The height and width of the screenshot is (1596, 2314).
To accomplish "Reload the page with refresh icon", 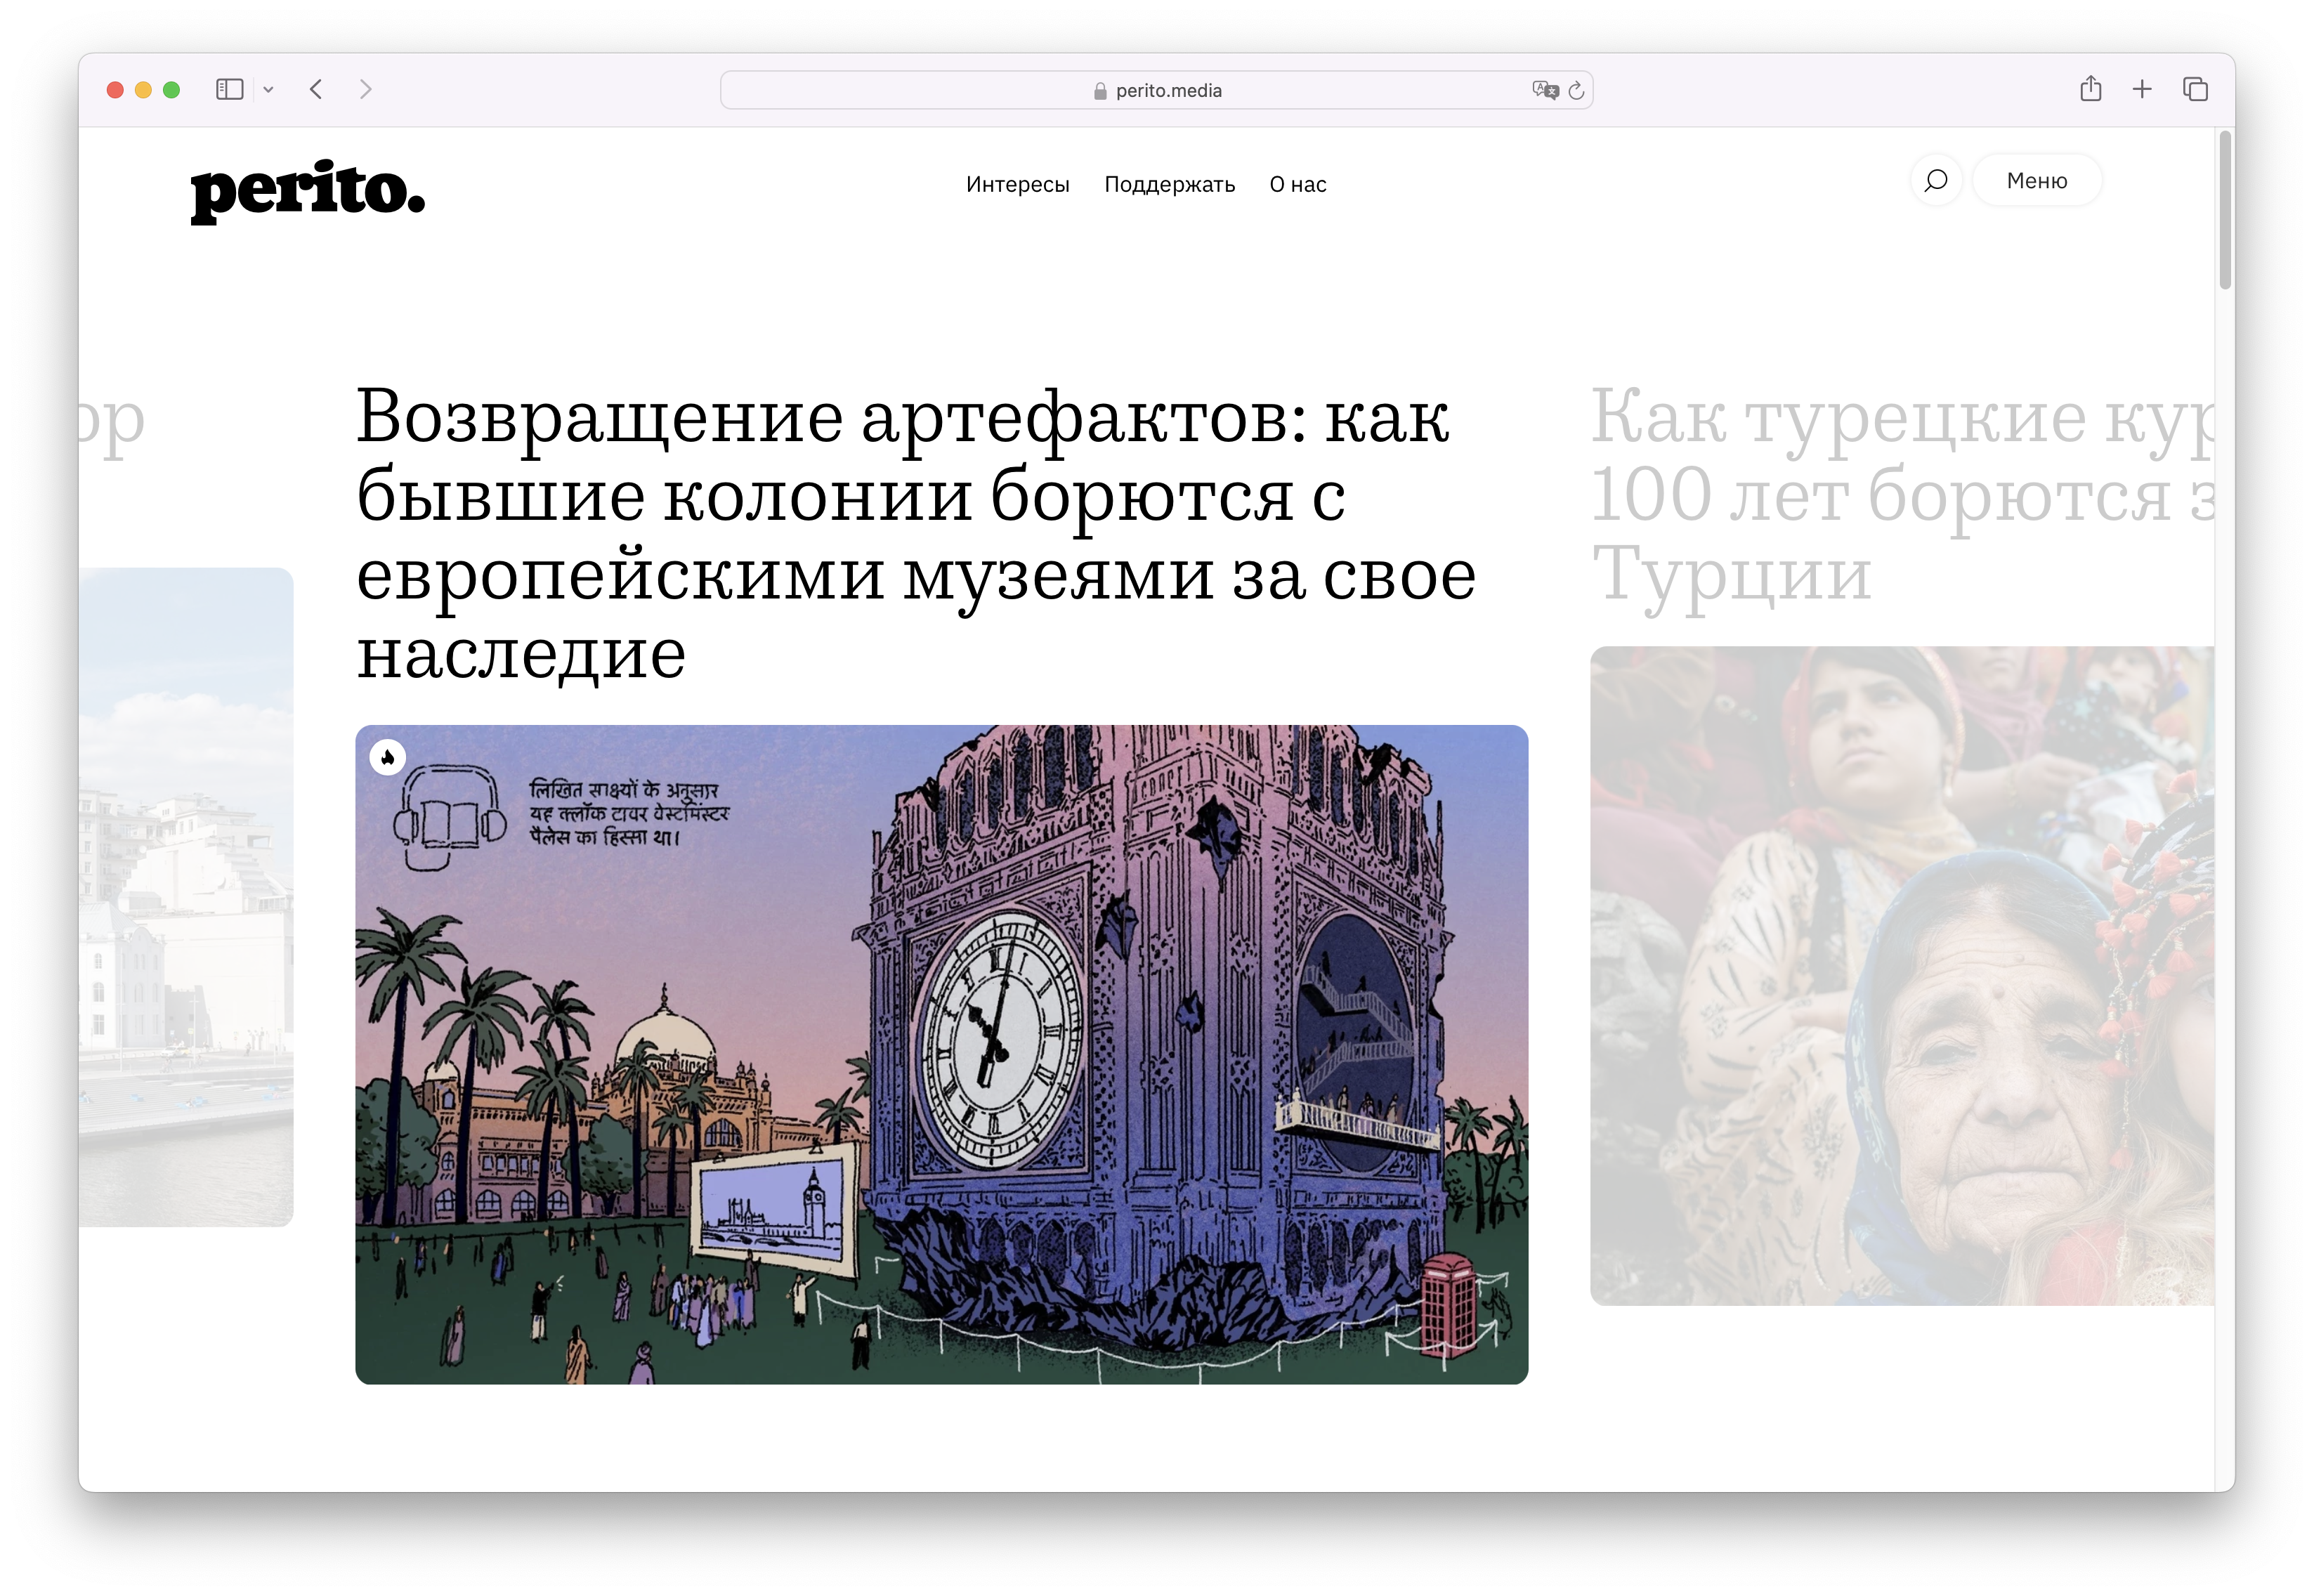I will 1577,90.
